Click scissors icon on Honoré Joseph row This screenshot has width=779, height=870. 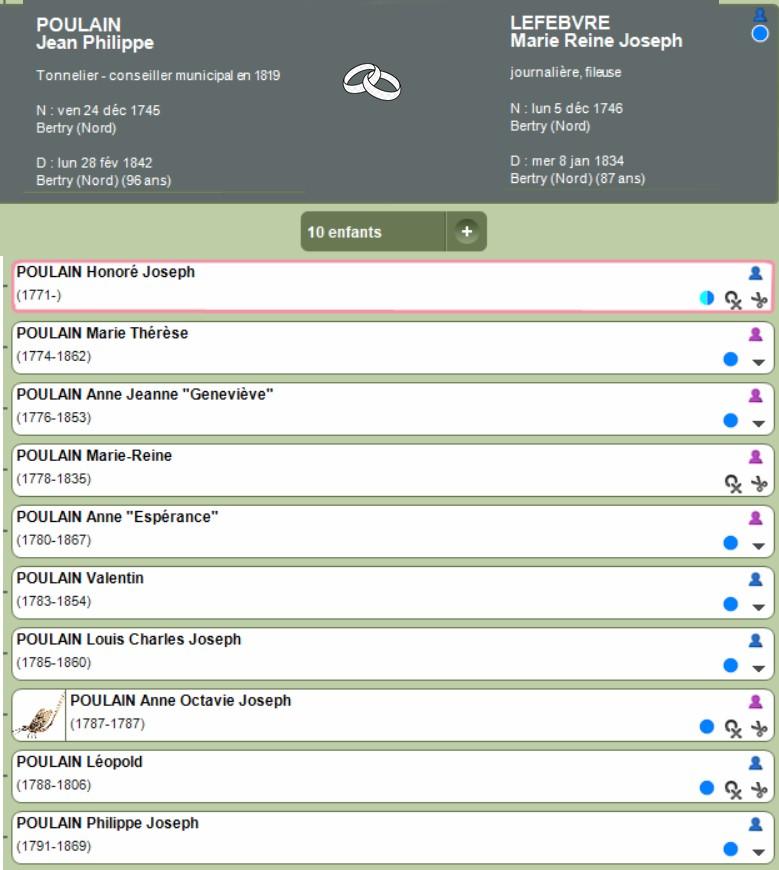[758, 300]
